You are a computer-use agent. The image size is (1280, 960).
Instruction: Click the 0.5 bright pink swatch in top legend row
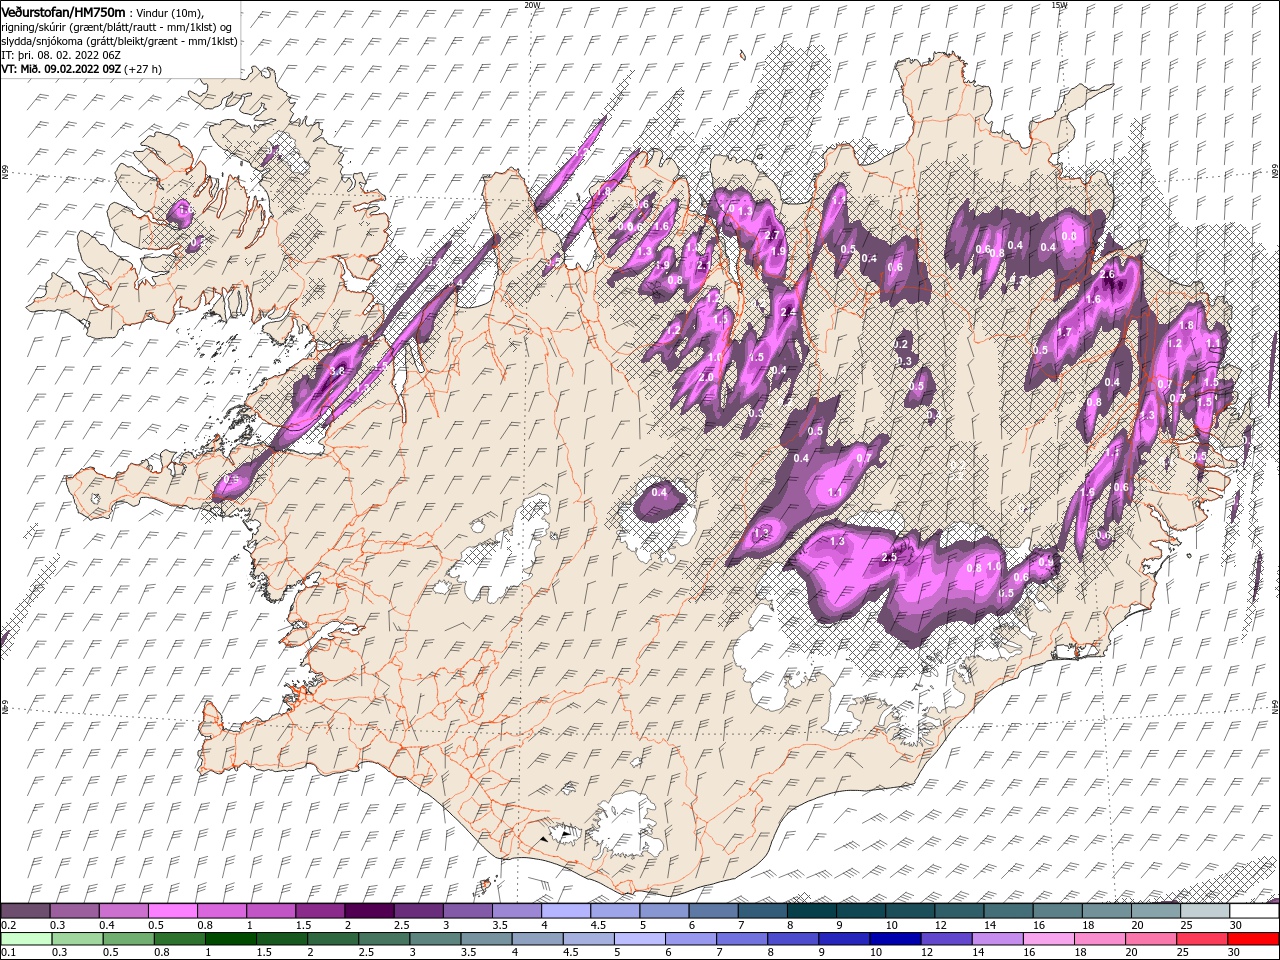(x=172, y=910)
